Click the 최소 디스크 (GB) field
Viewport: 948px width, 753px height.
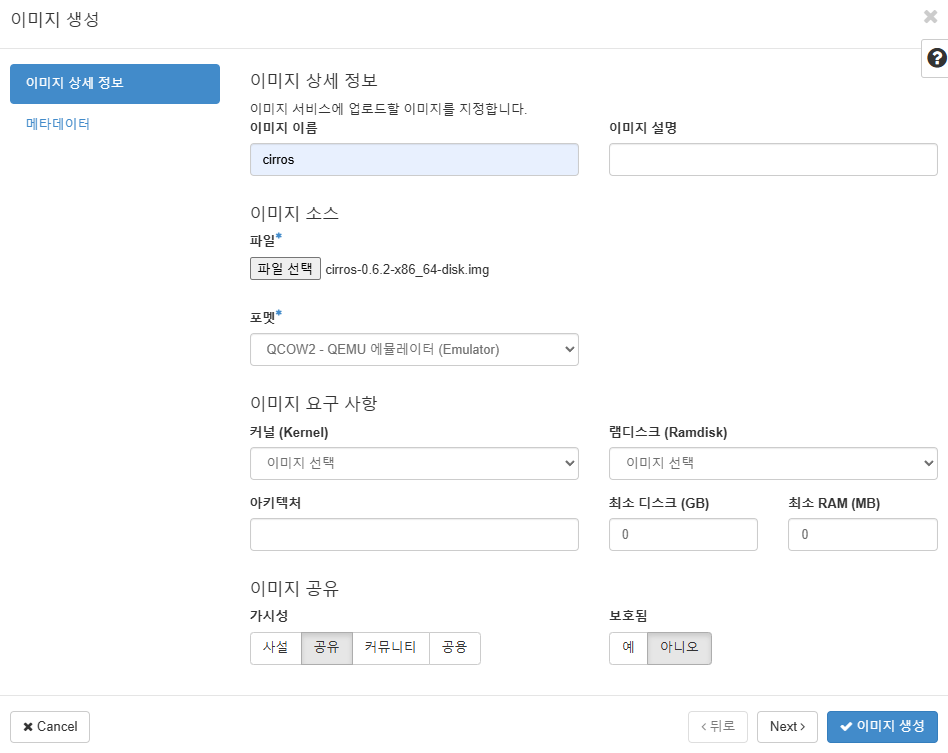[x=683, y=535]
